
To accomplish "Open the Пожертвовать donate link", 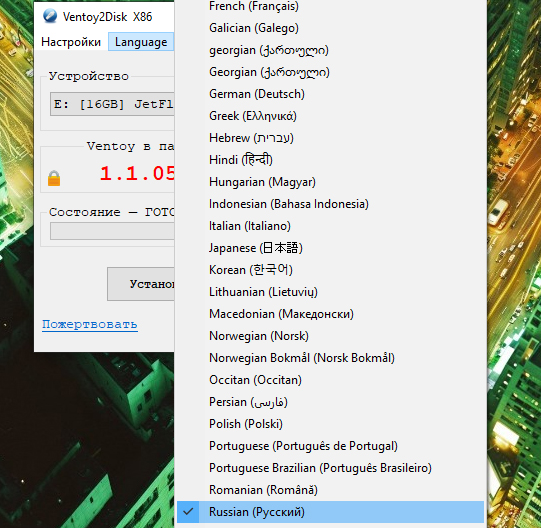I will [90, 324].
